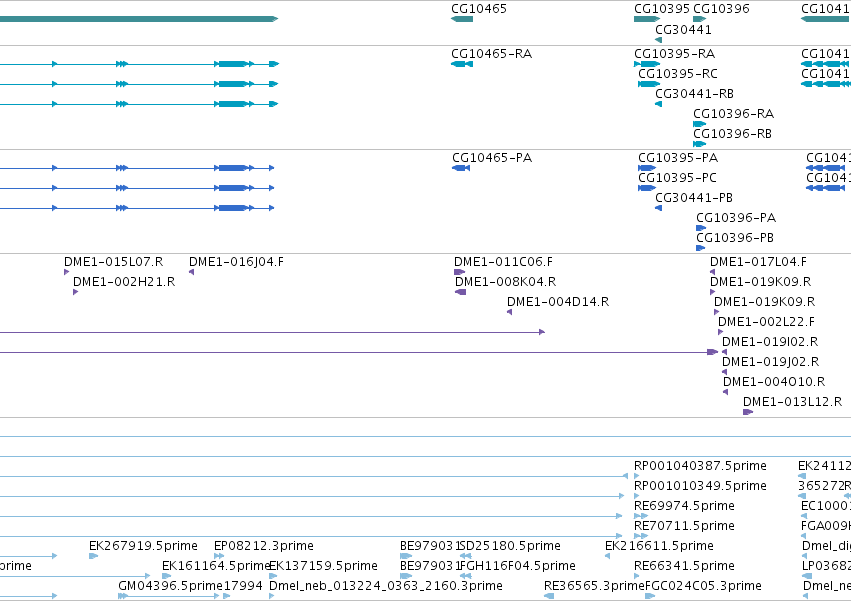Click transcript label CG10396-RB
This screenshot has height=601, width=851.
pos(732,134)
